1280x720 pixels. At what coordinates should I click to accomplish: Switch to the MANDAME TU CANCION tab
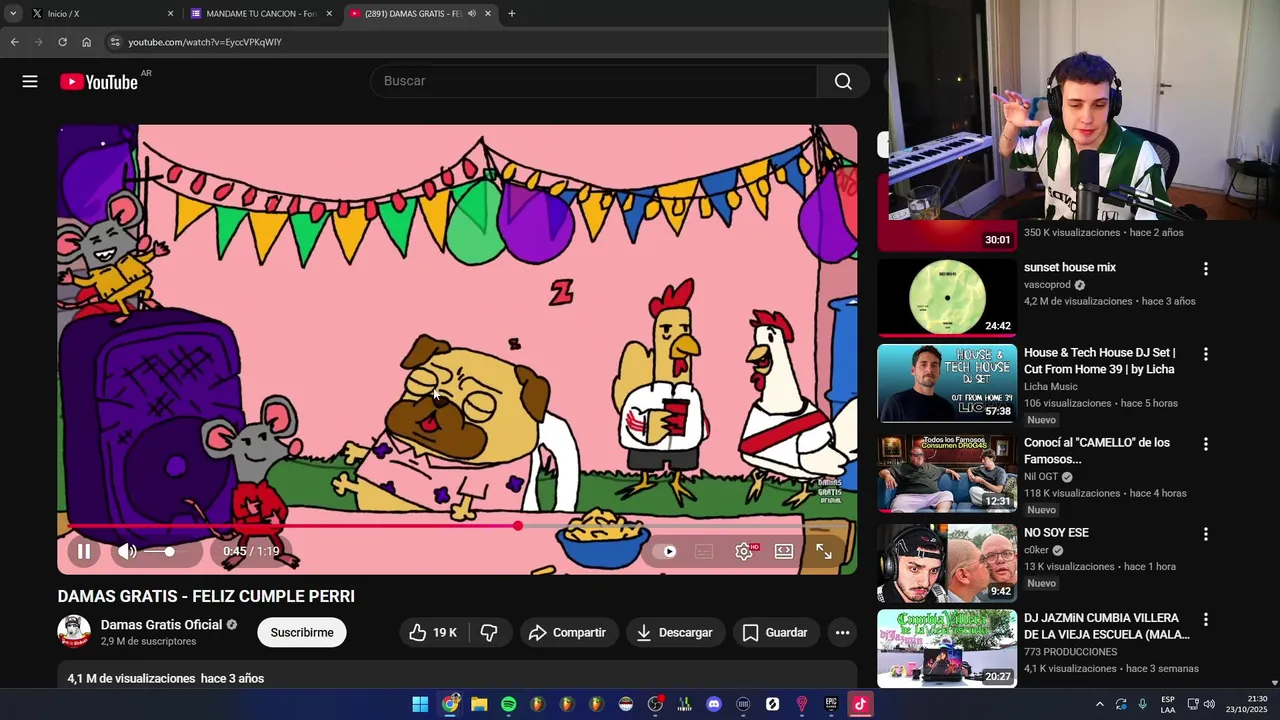262,14
